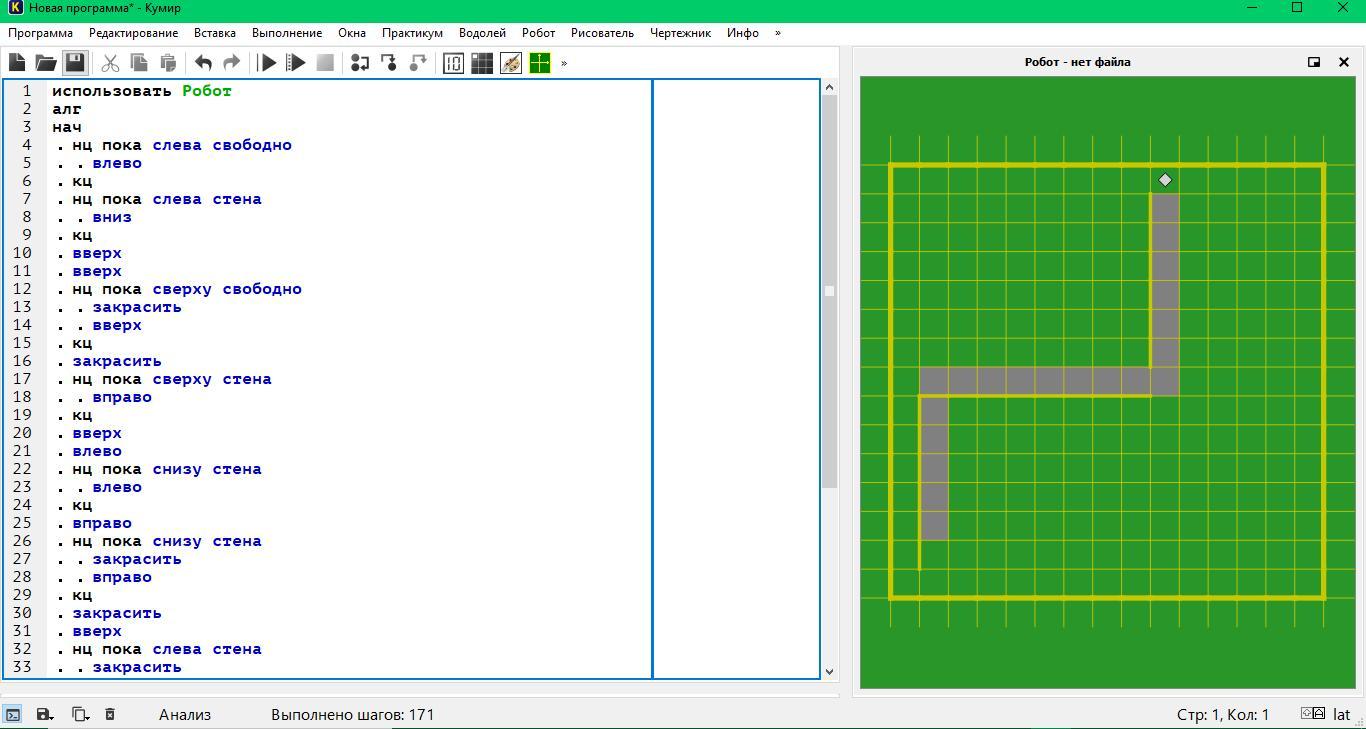Image resolution: width=1366 pixels, height=729 pixels.
Task: Open the Выполнение menu
Action: coord(287,33)
